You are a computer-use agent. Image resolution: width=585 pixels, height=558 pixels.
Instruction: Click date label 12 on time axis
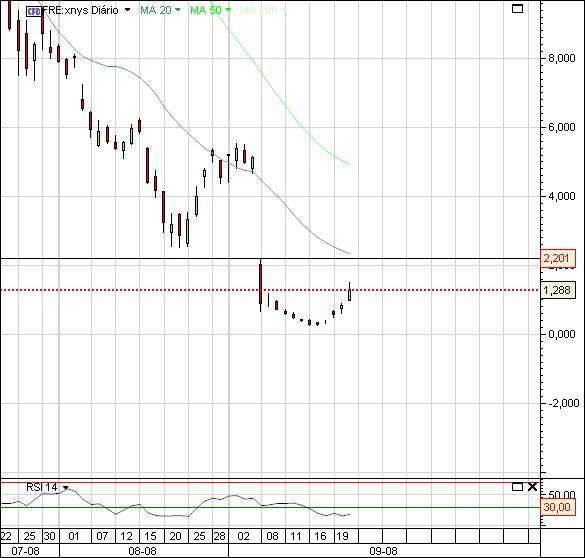[x=126, y=536]
